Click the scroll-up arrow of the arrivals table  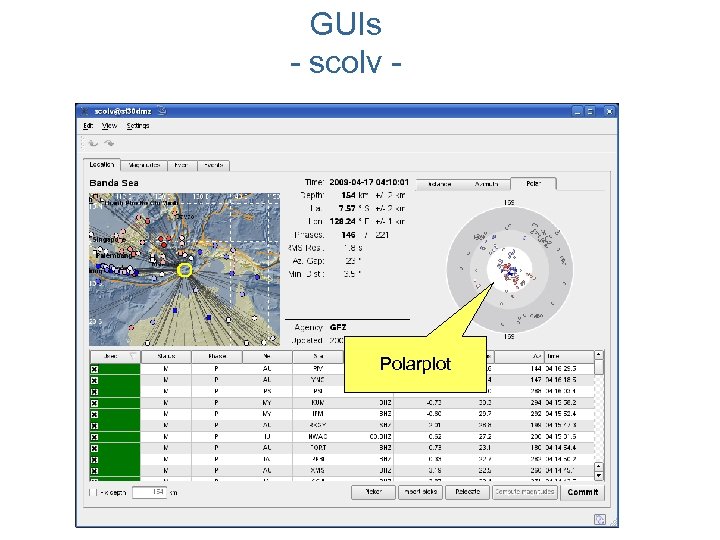(x=599, y=355)
